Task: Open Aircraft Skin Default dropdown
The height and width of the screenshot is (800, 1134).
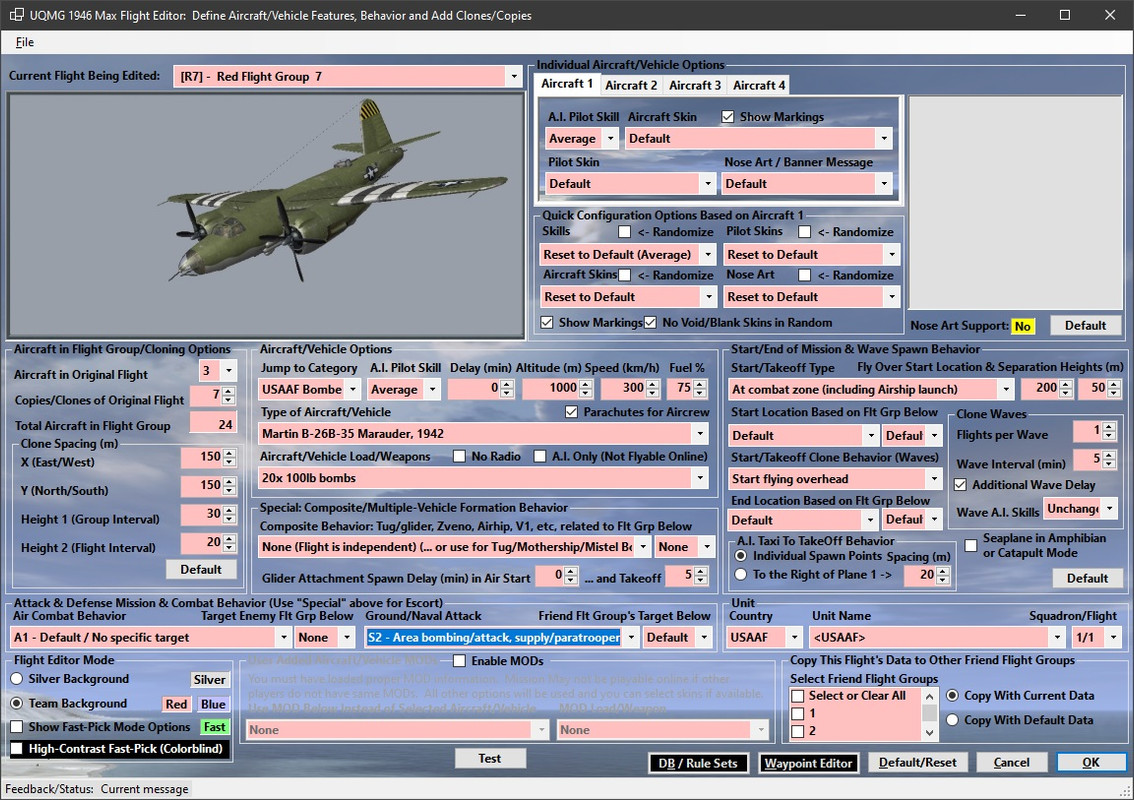Action: (x=884, y=138)
